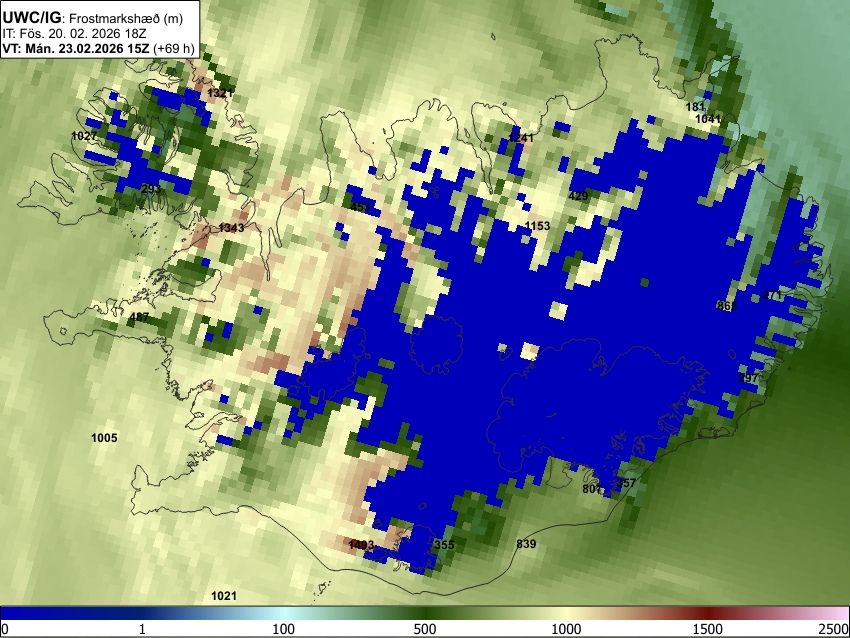Select the 429 map label
850x638 pixels.
point(578,196)
